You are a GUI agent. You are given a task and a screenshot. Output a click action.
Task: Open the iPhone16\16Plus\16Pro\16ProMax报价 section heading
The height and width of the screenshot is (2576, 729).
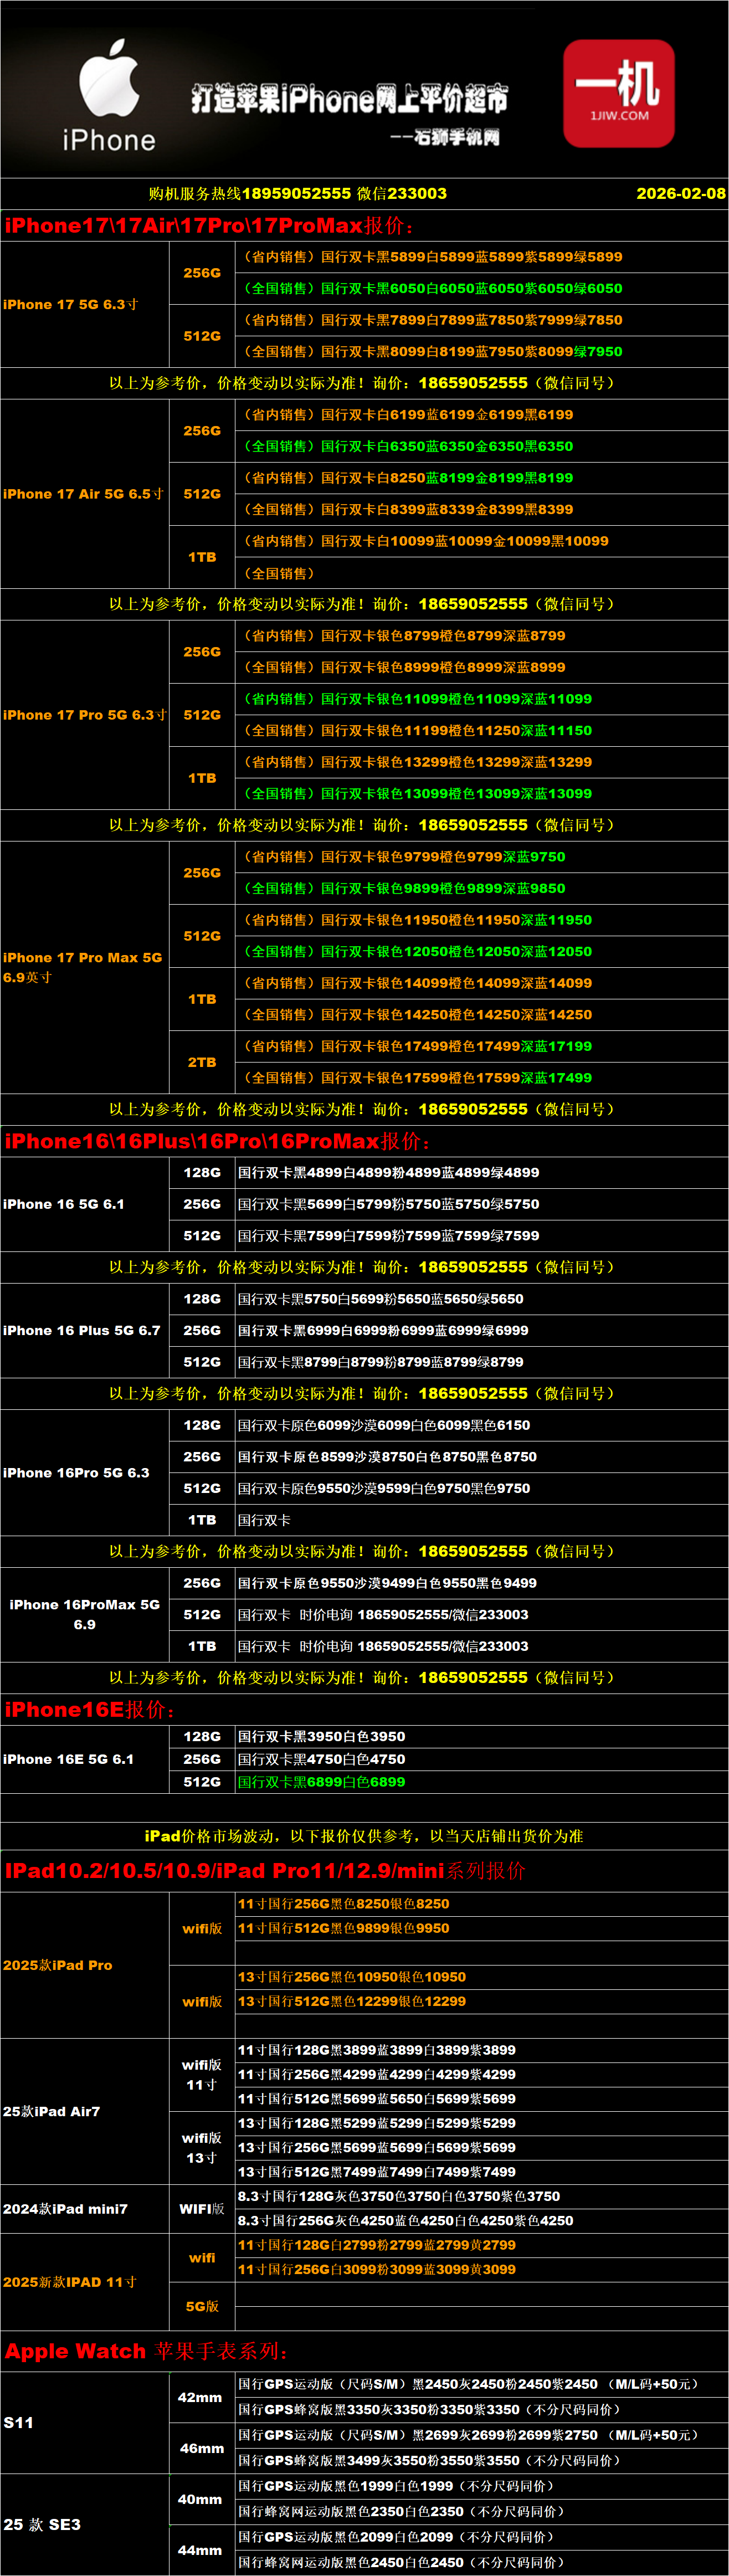(x=217, y=1141)
